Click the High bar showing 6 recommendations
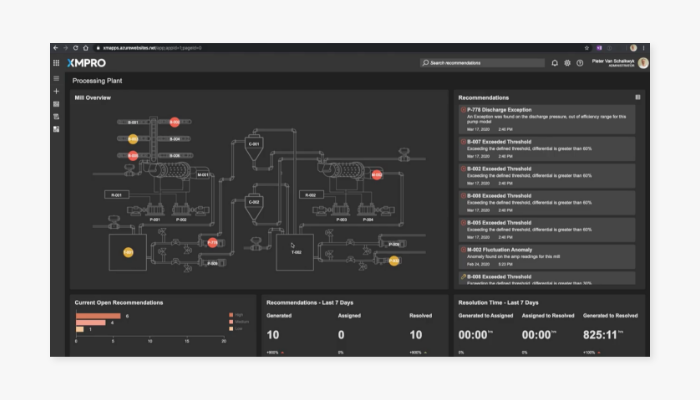 tap(98, 316)
